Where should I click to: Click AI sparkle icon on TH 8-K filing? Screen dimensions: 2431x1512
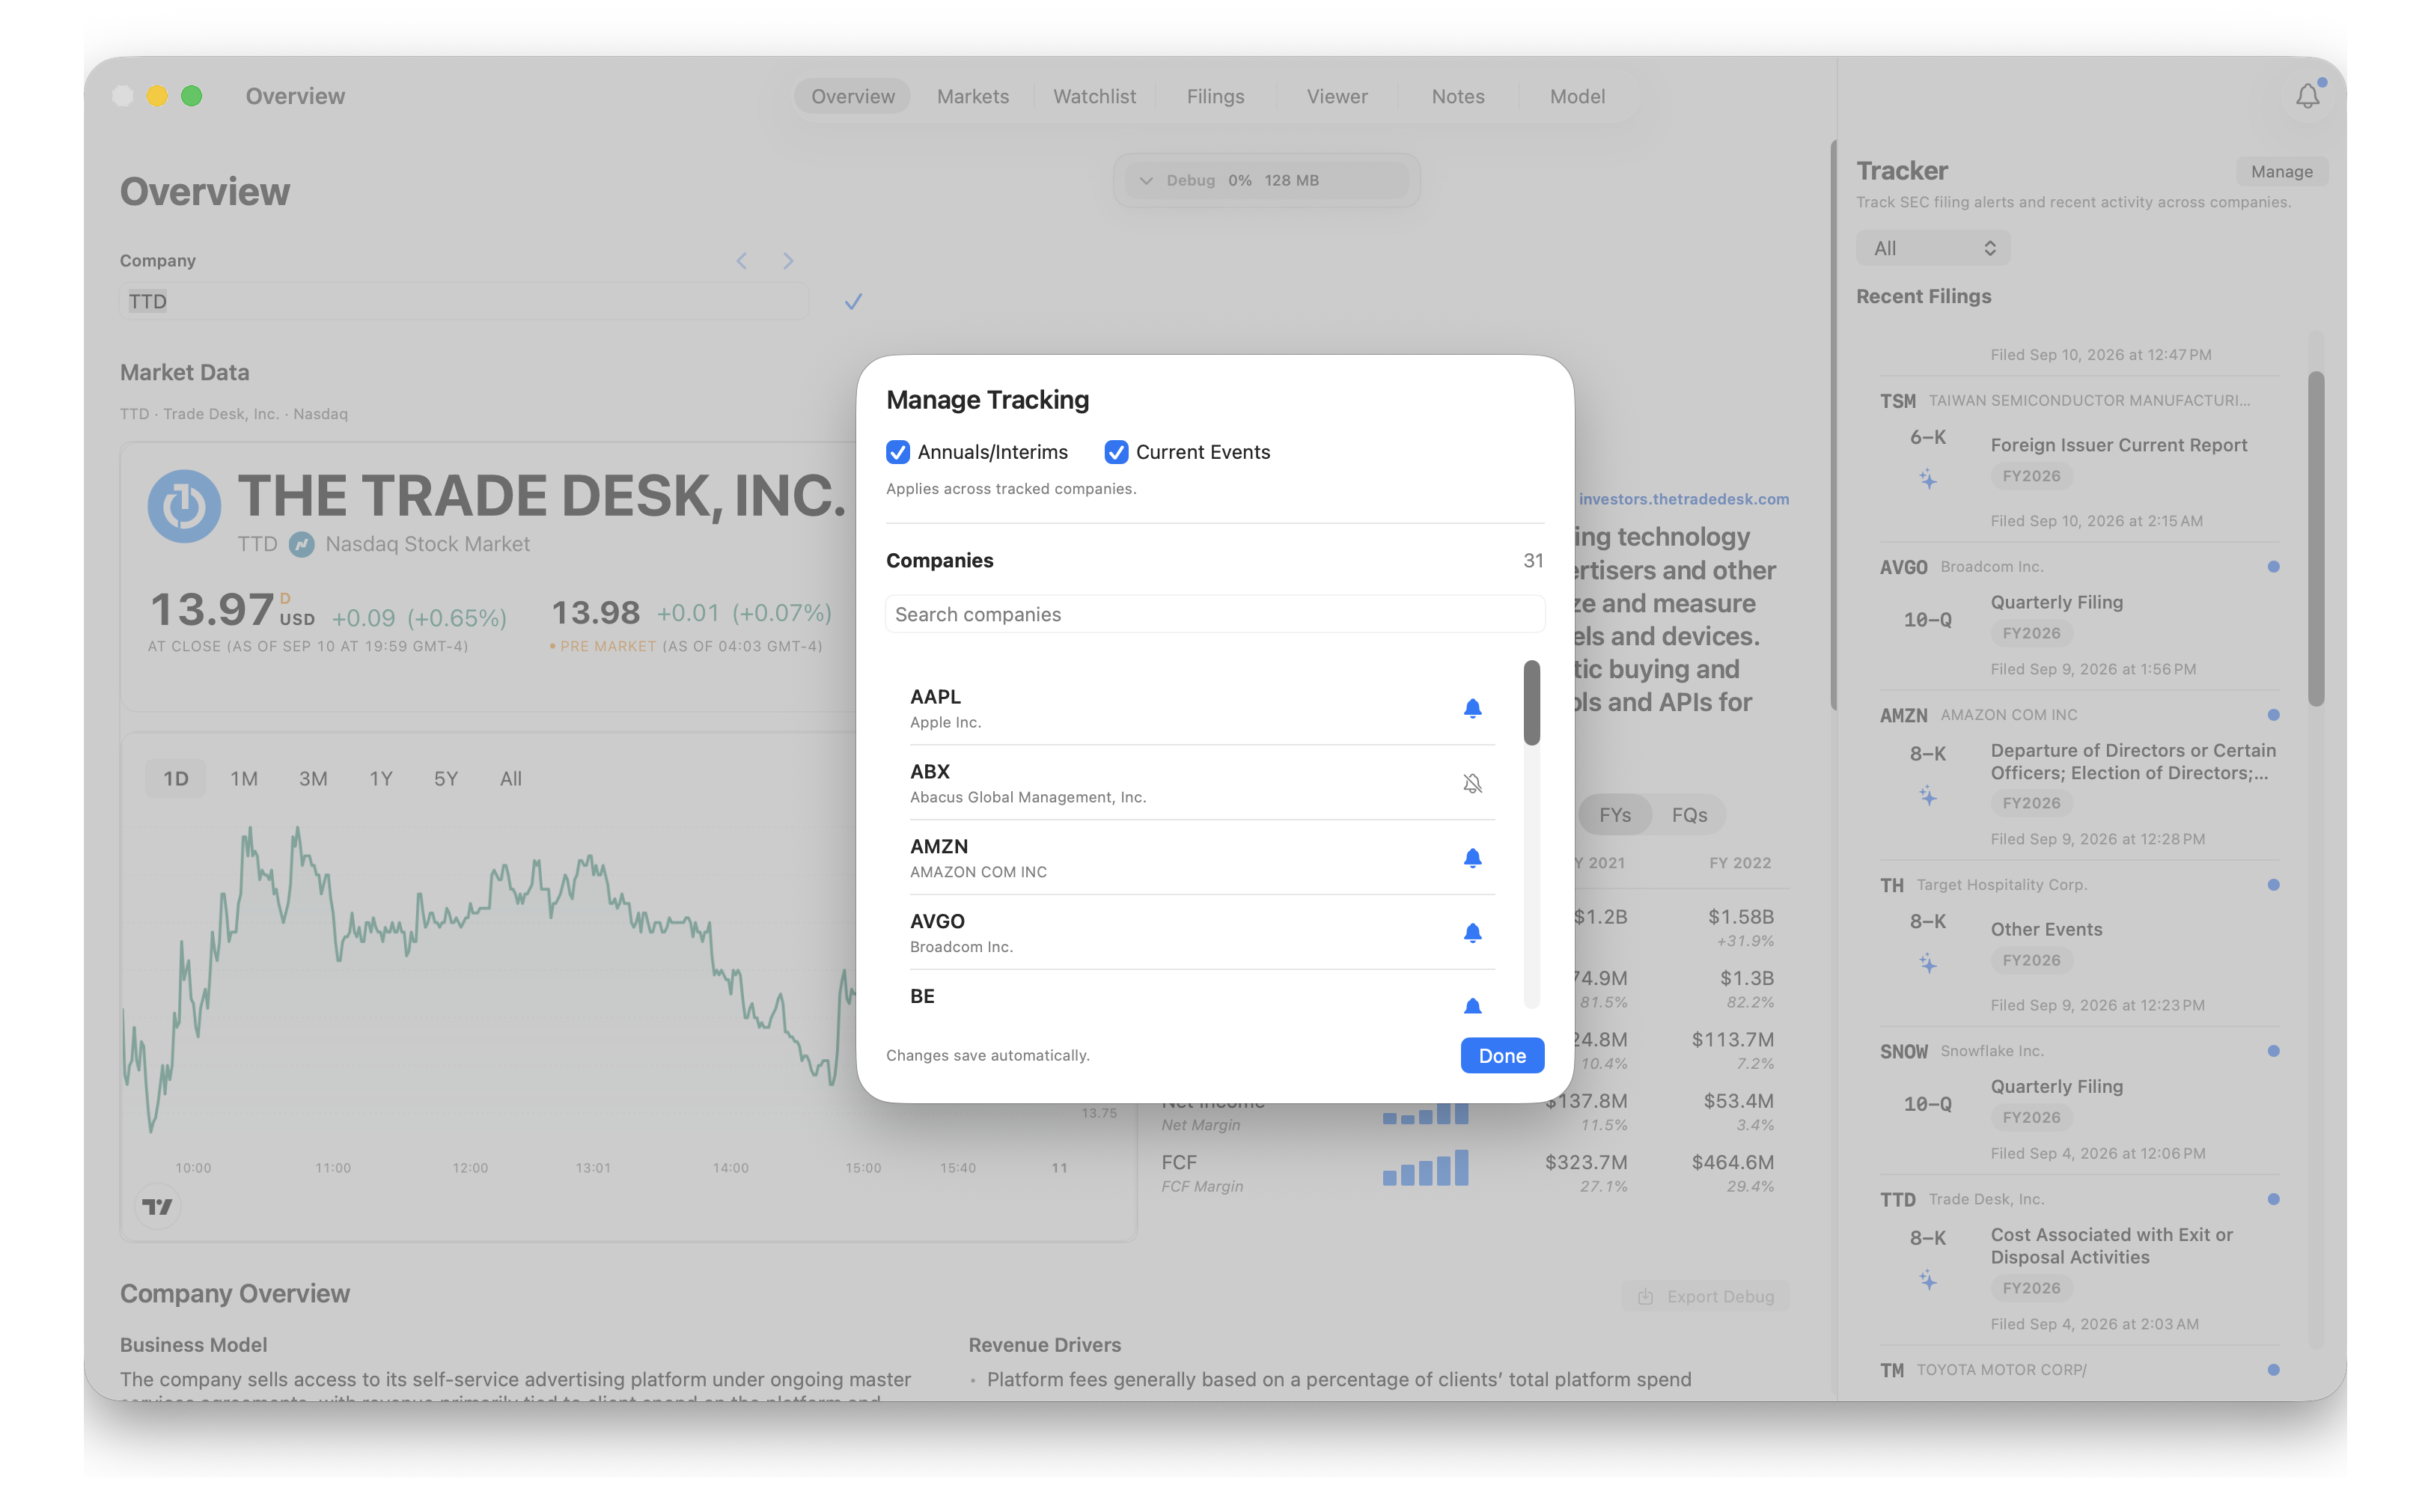click(x=1928, y=963)
